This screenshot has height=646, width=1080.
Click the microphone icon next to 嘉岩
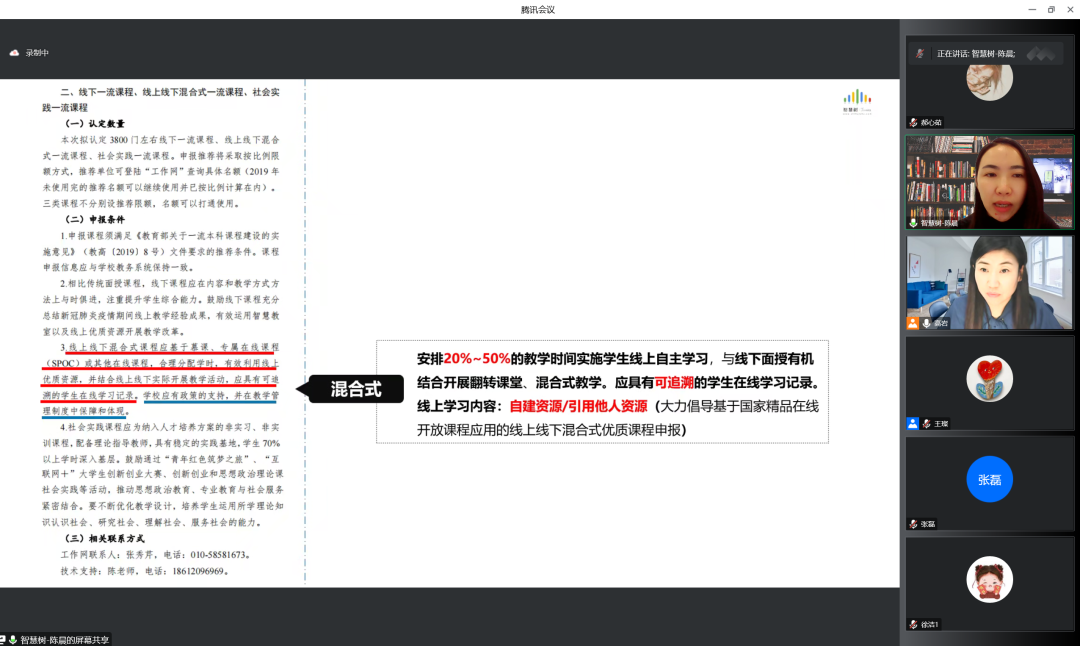[x=927, y=323]
